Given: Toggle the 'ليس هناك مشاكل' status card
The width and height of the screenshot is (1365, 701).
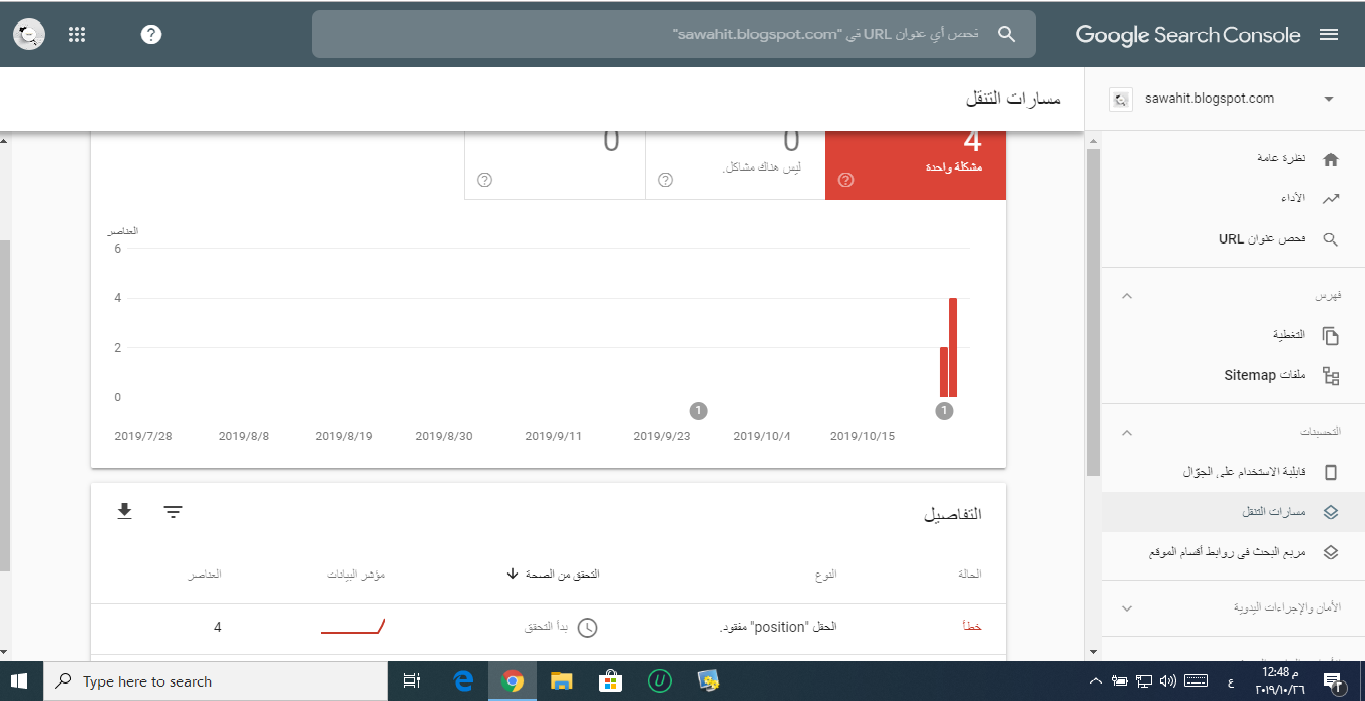Looking at the screenshot, I should [735, 165].
